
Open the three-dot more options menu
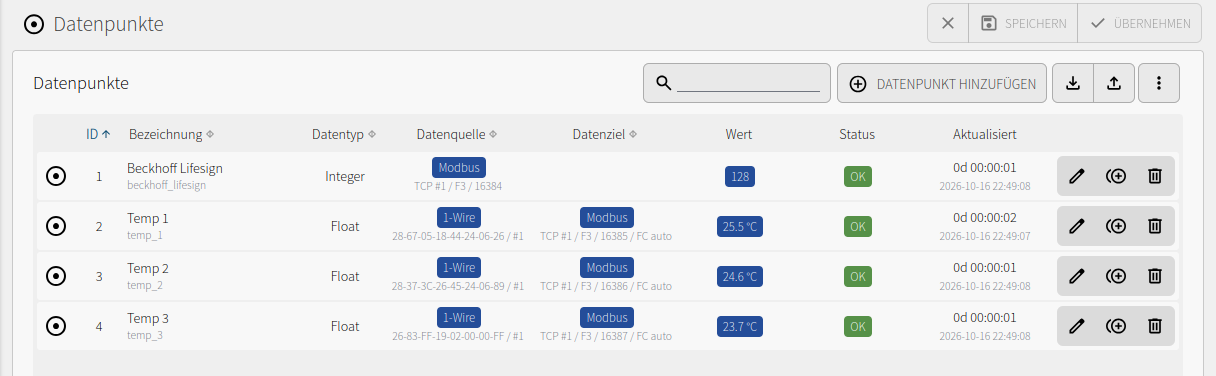(1159, 84)
